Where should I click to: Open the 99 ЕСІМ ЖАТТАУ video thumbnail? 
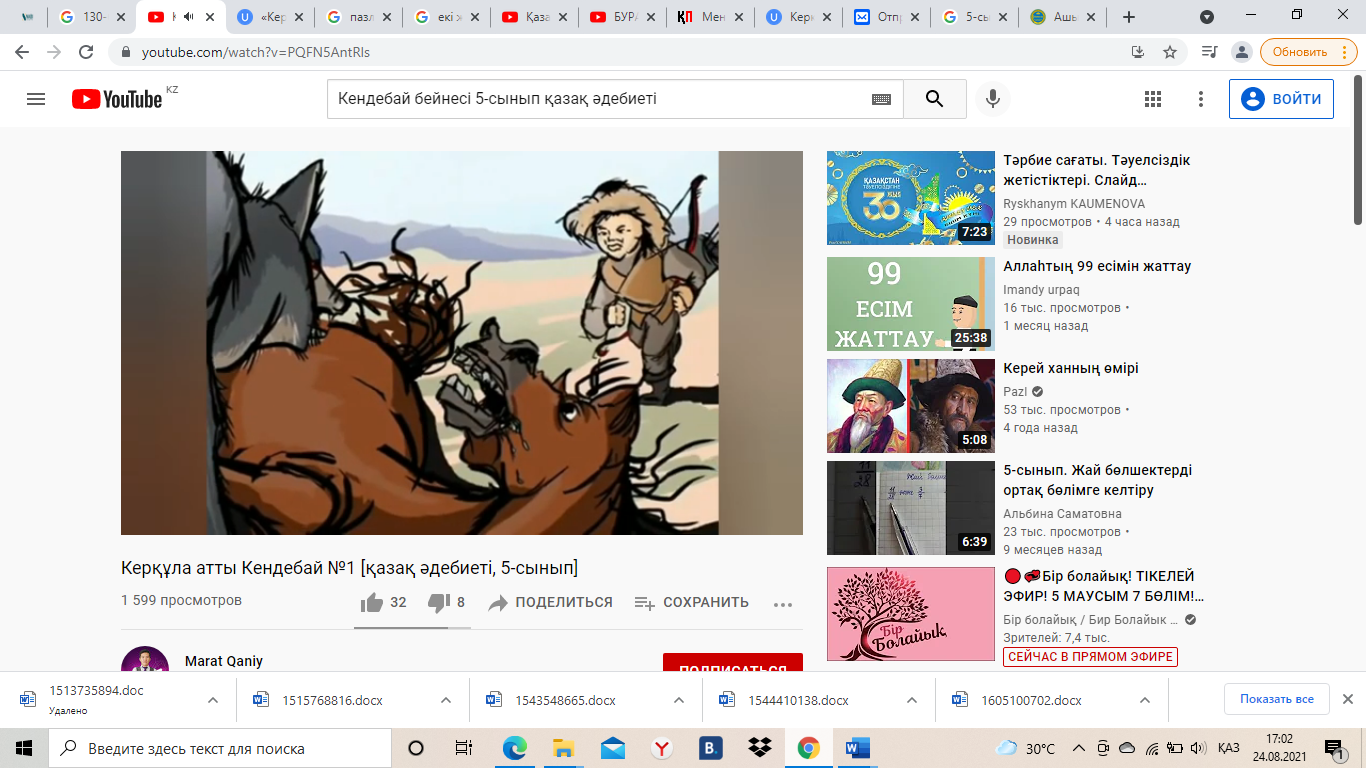click(x=911, y=304)
